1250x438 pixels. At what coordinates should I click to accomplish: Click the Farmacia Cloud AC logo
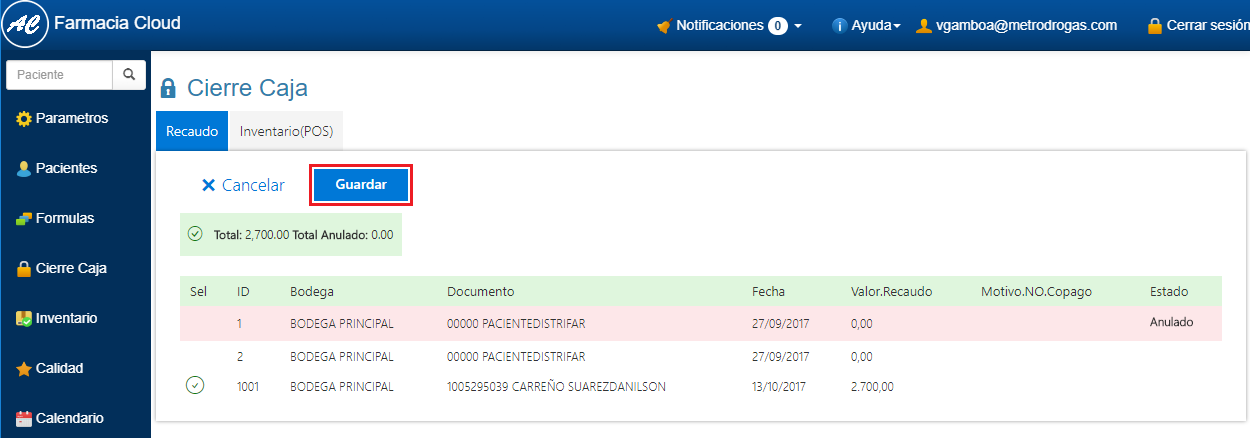tap(24, 25)
